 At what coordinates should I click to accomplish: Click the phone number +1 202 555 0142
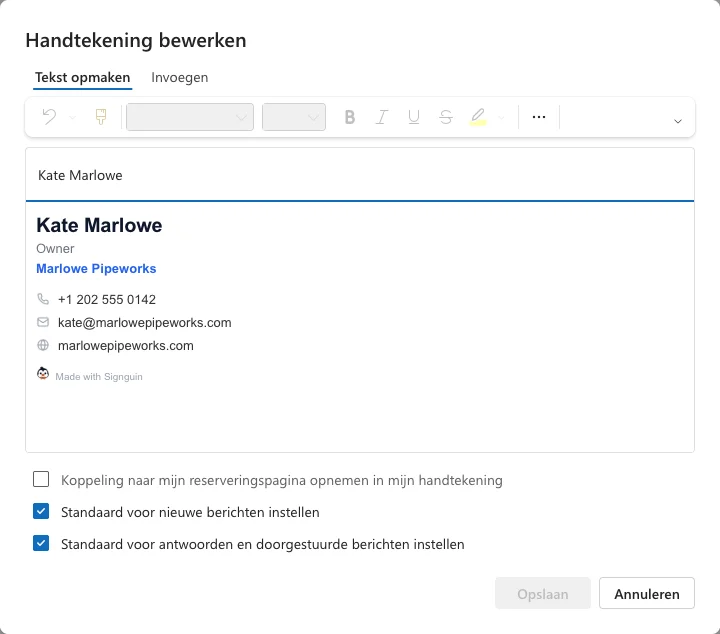pyautogui.click(x=107, y=299)
